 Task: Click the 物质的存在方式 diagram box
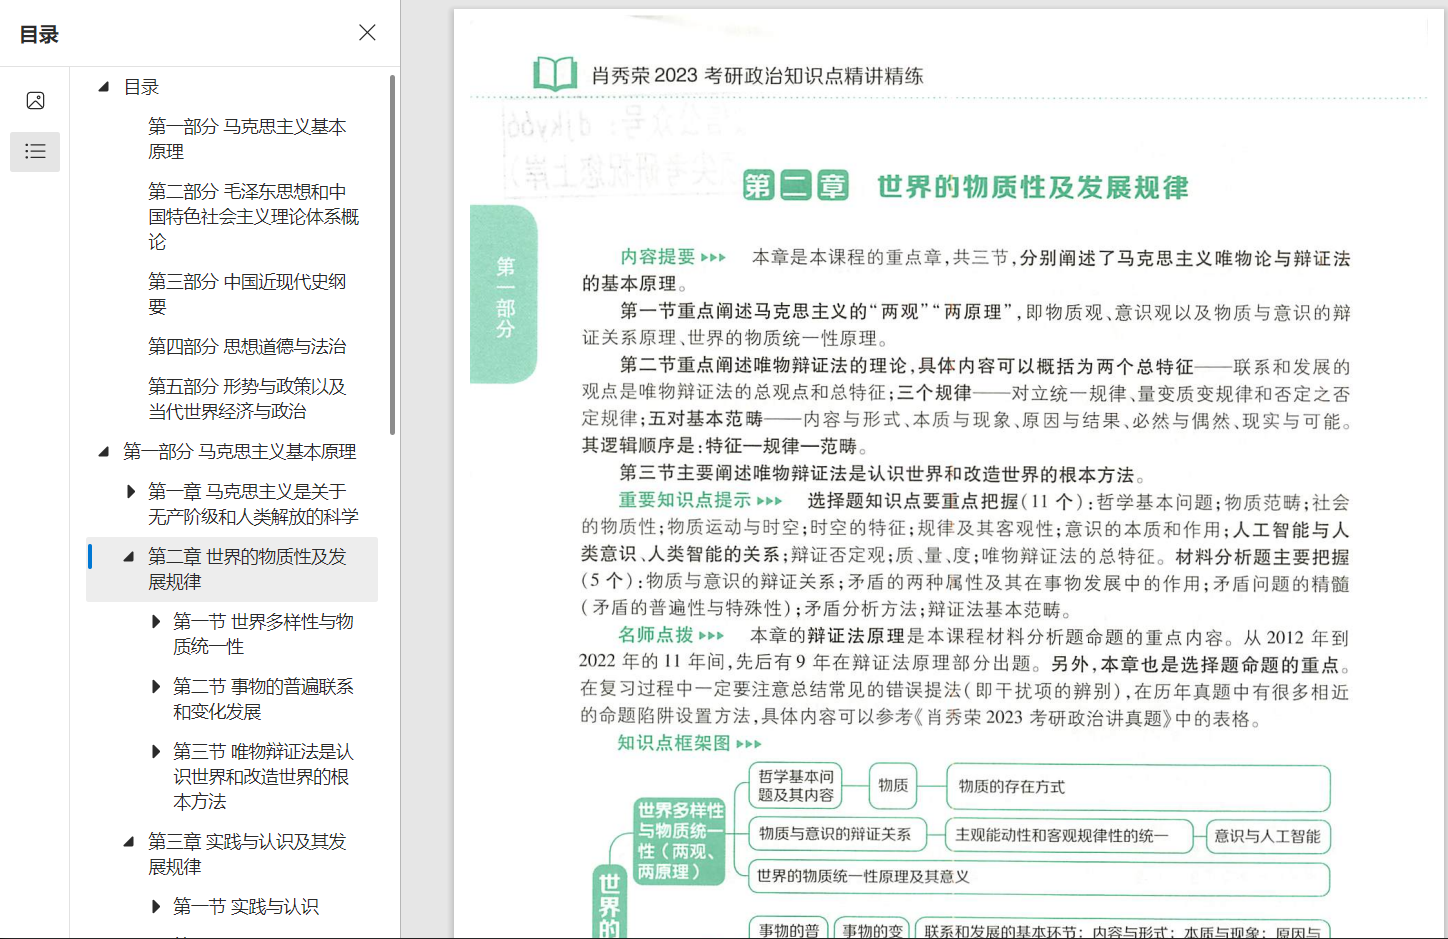pos(1138,788)
